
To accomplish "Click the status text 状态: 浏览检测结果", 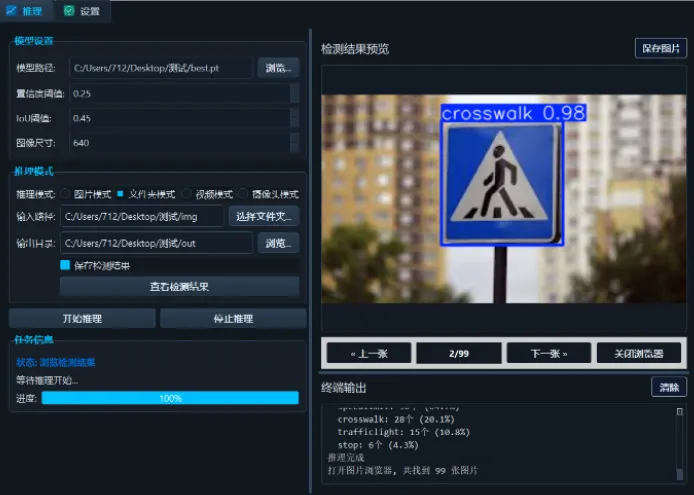I will click(x=56, y=363).
